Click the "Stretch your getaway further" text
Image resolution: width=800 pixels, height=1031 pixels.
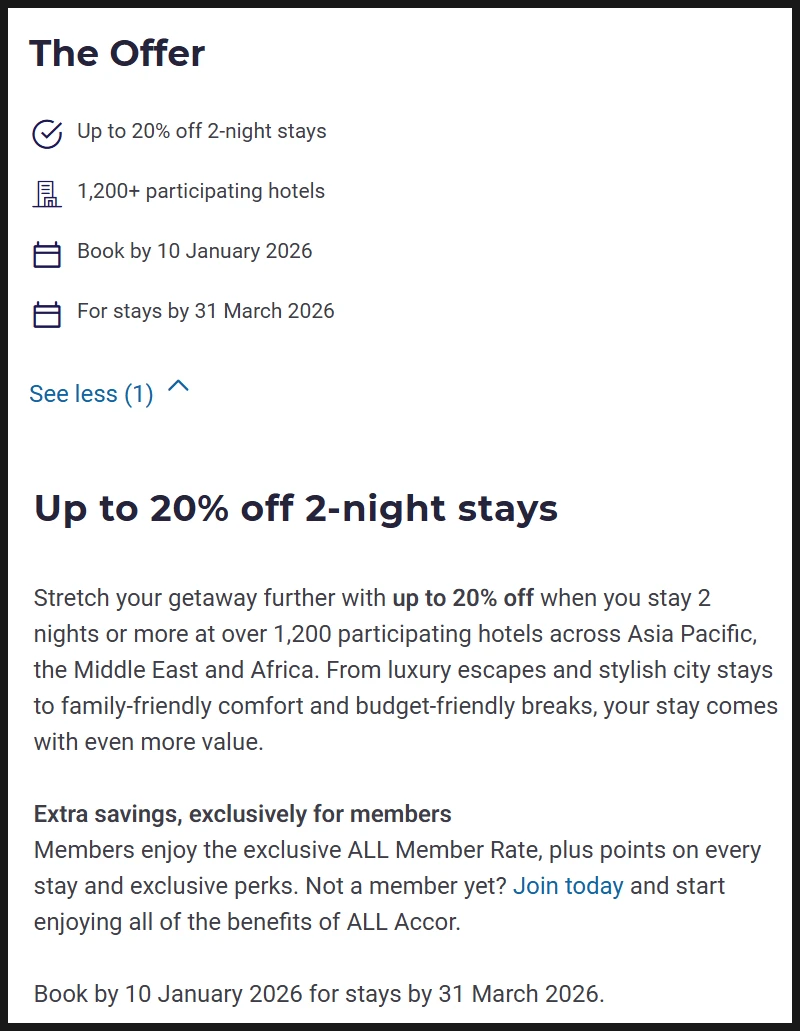(x=170, y=598)
